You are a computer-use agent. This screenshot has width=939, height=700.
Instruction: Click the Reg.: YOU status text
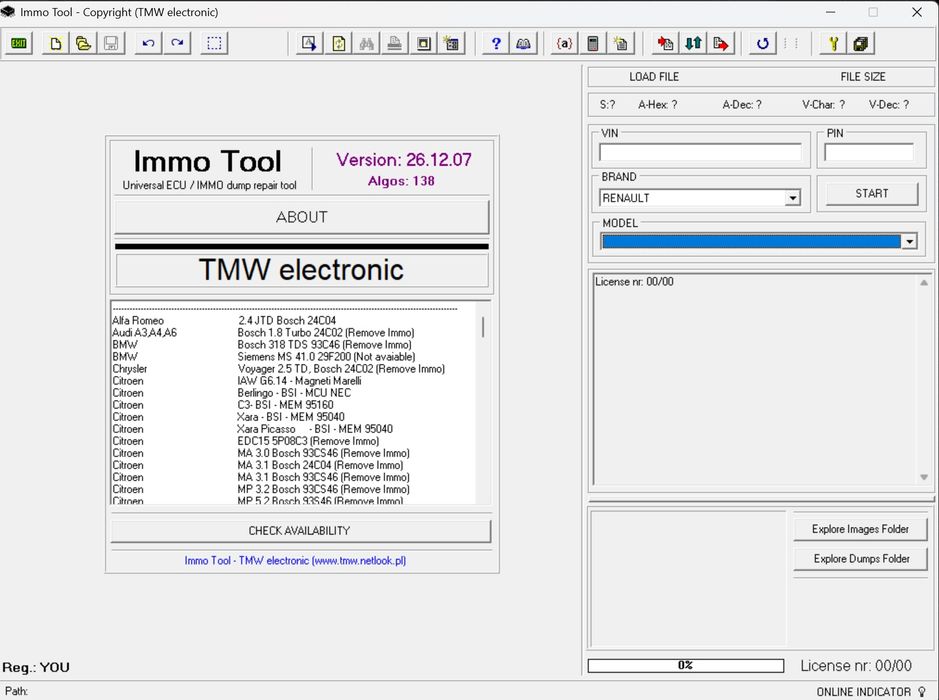(x=36, y=667)
